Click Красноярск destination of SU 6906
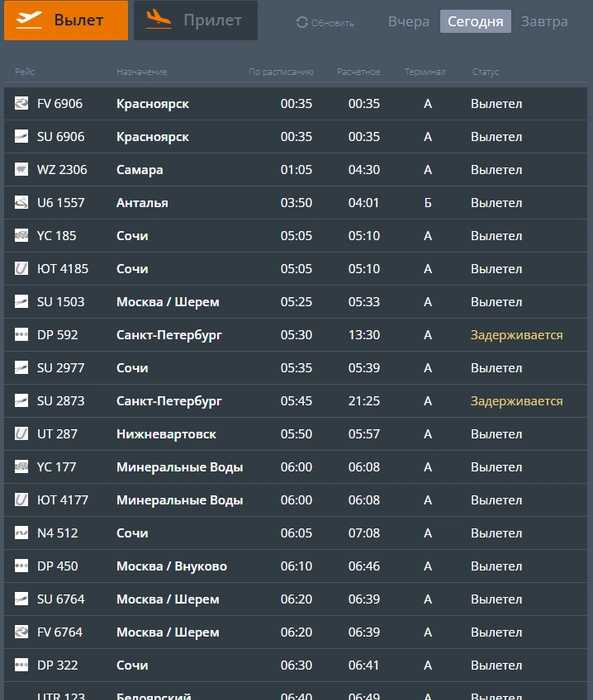593x700 pixels. [152, 137]
